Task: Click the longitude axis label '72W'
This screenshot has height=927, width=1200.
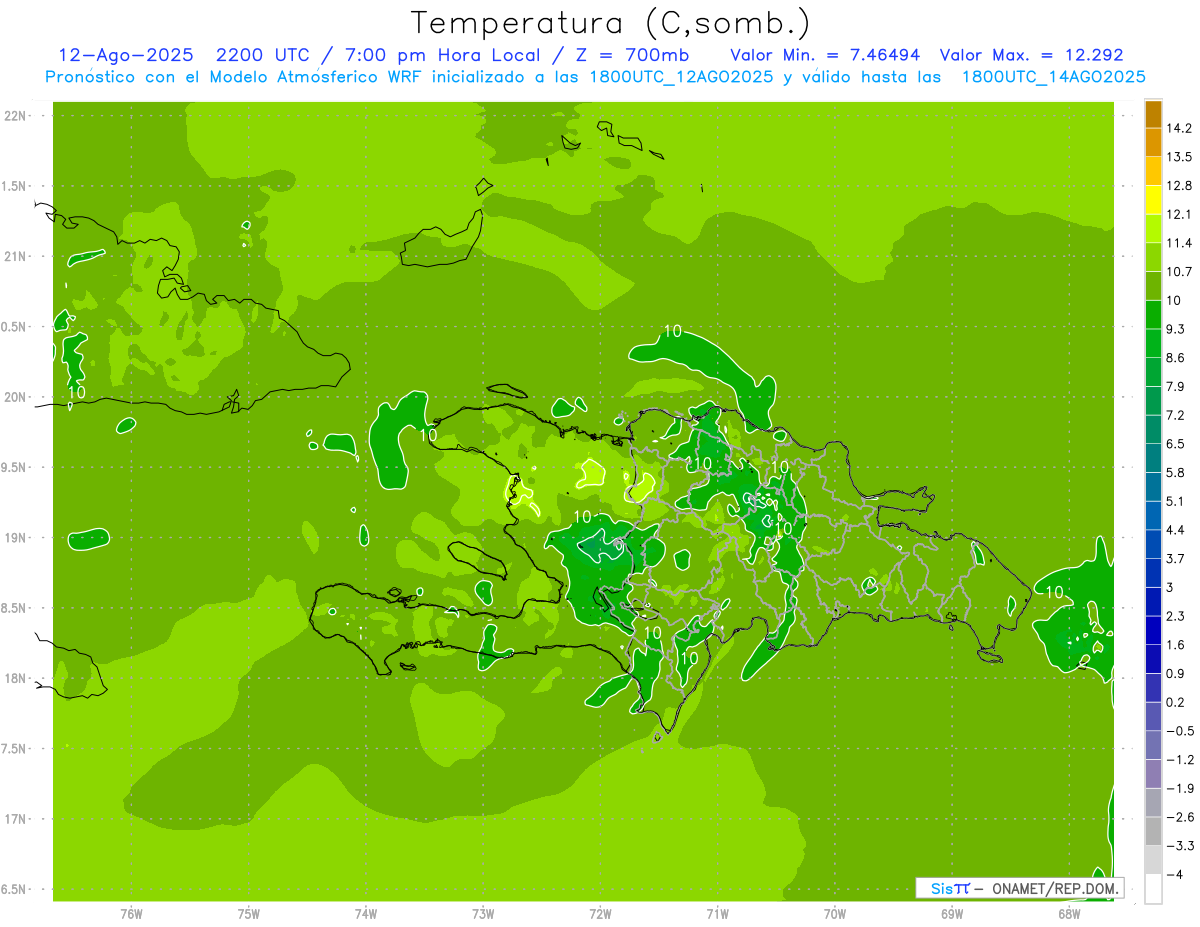Action: [600, 914]
